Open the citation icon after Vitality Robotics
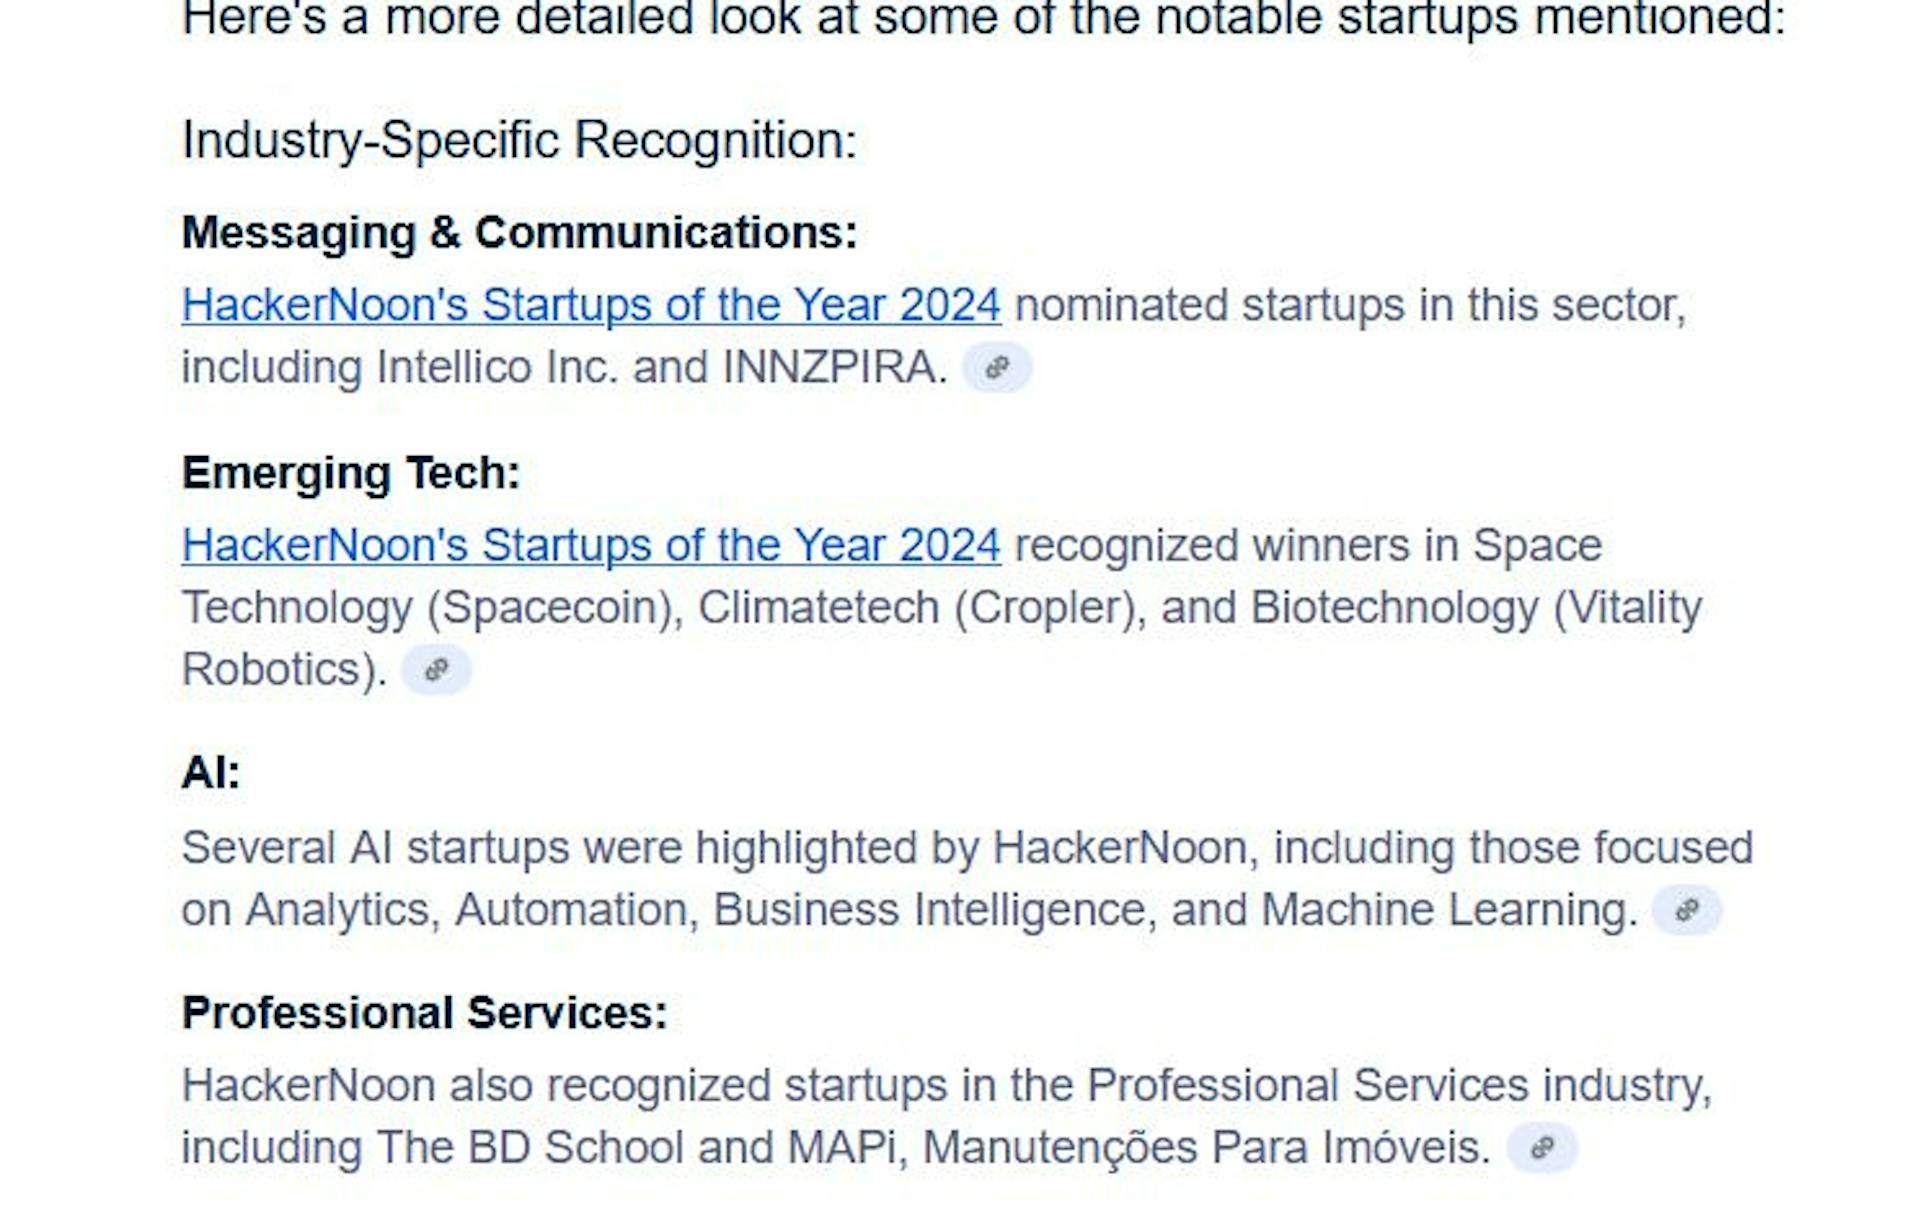This screenshot has height=1220, width=1920. 435,670
